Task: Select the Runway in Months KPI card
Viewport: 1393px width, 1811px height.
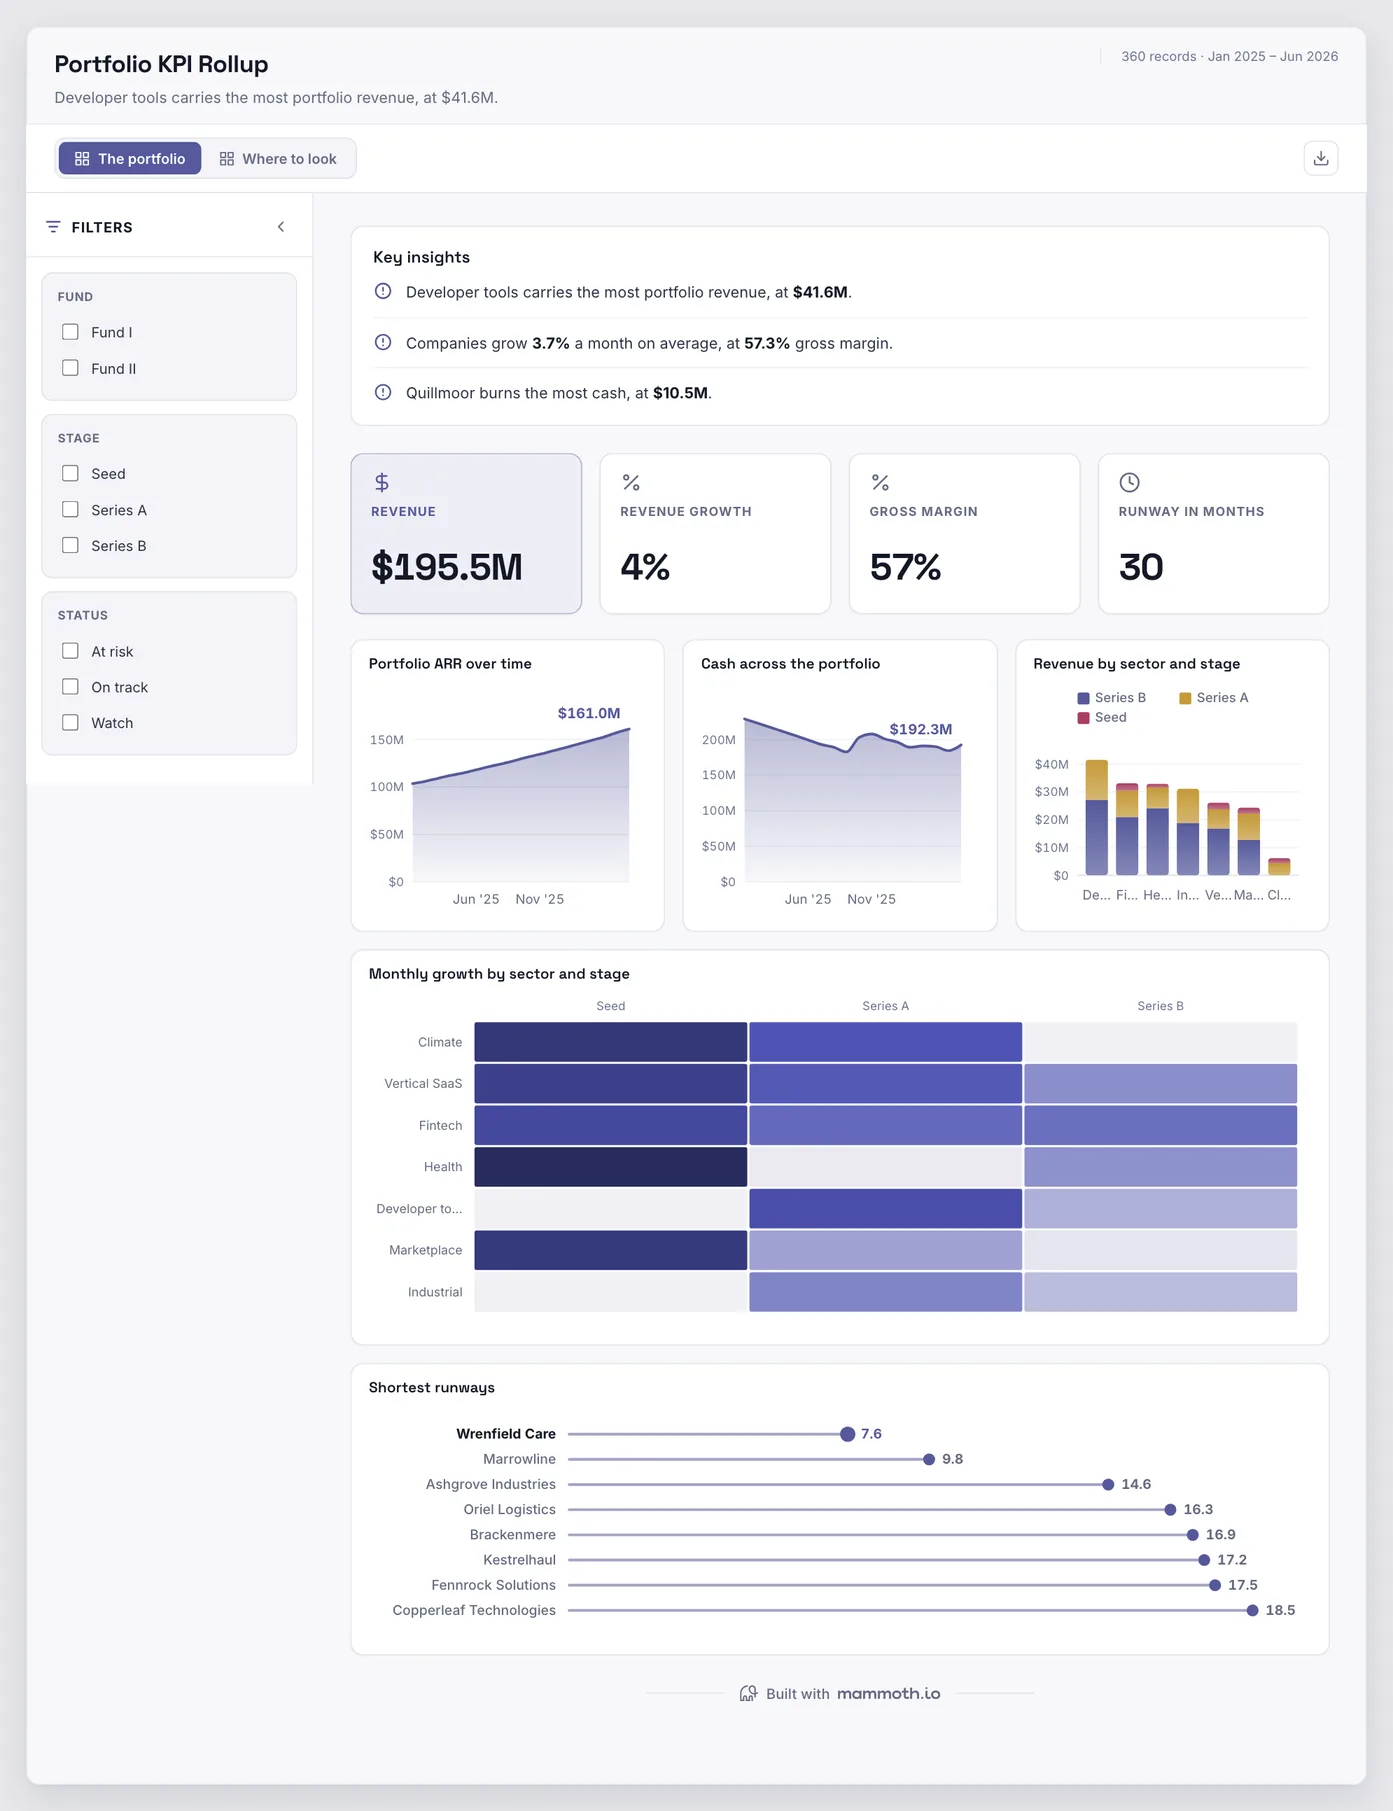Action: coord(1213,533)
